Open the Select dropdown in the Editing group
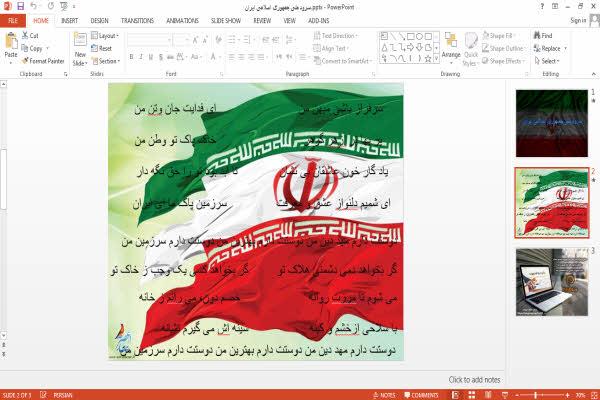This screenshot has height=400, width=600. pos(547,61)
